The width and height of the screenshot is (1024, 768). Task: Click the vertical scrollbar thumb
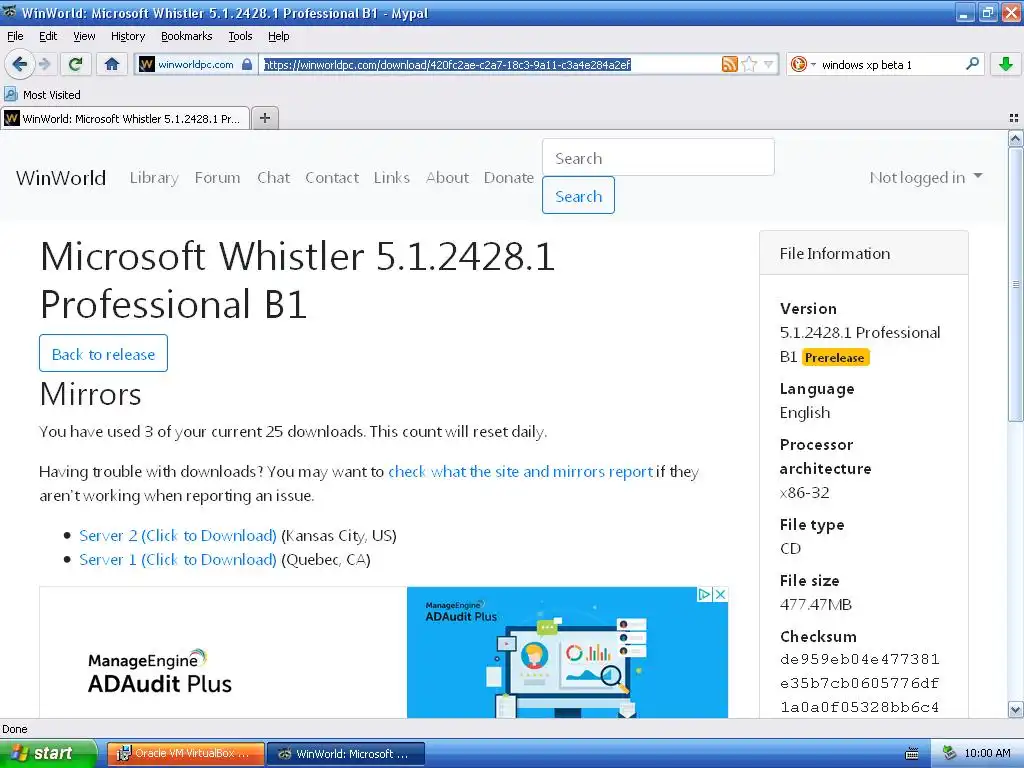1015,284
